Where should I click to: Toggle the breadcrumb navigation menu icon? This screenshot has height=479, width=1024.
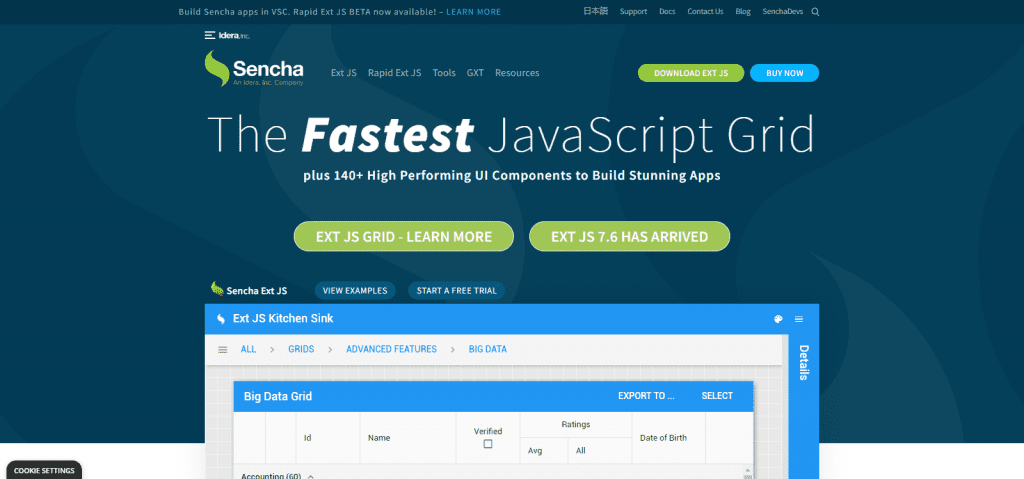coord(223,350)
